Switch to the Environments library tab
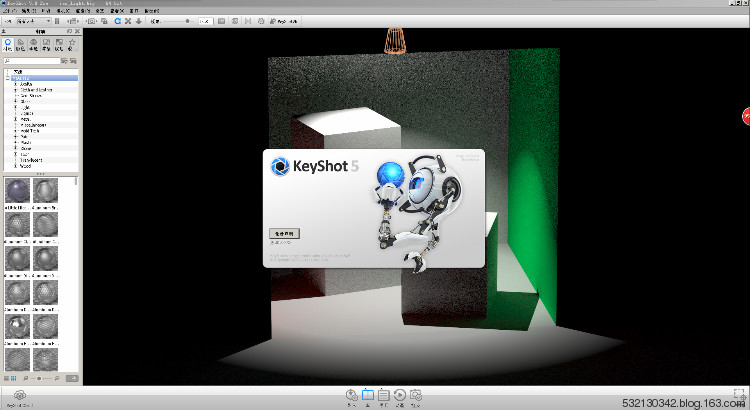Screen dimensions: 750x410 33,44
